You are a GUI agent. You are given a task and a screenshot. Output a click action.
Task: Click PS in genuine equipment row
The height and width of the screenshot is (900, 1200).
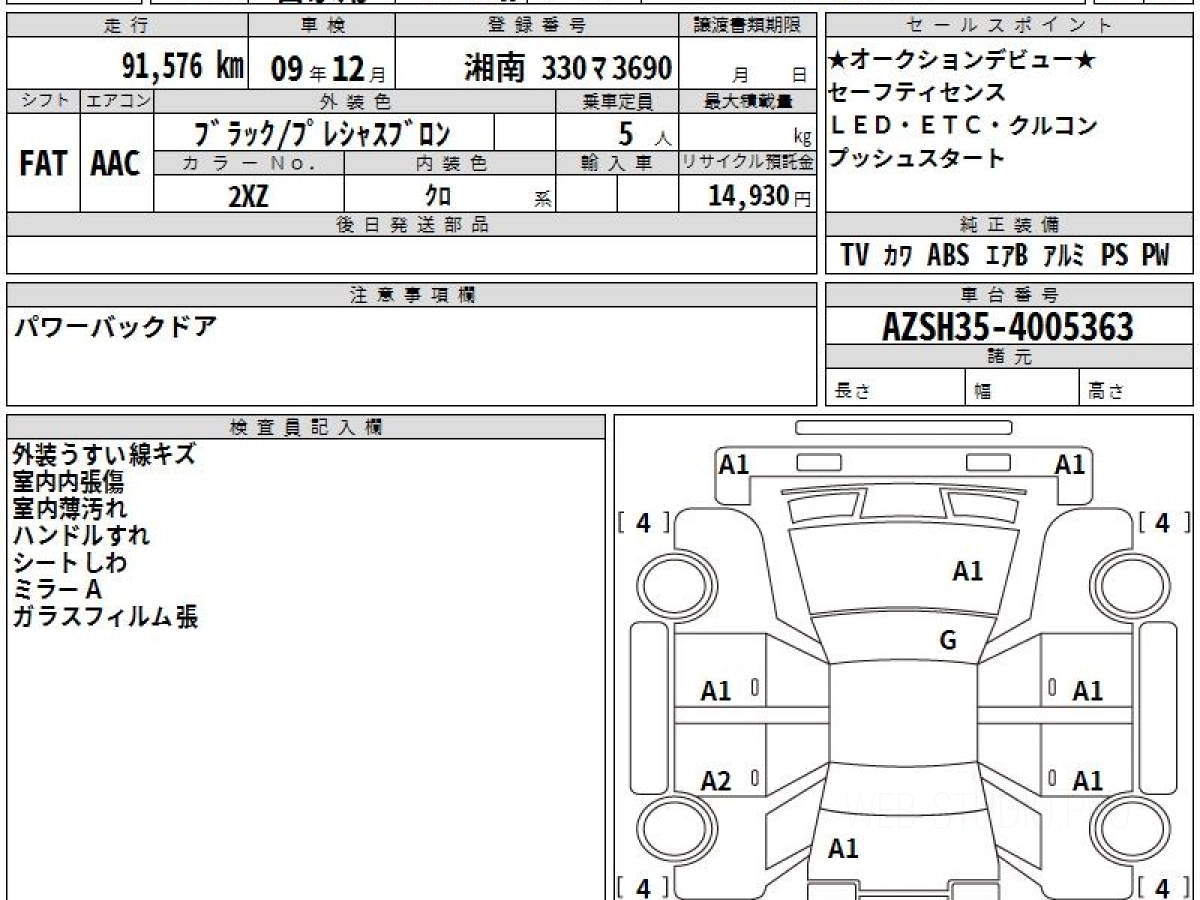click(1114, 255)
